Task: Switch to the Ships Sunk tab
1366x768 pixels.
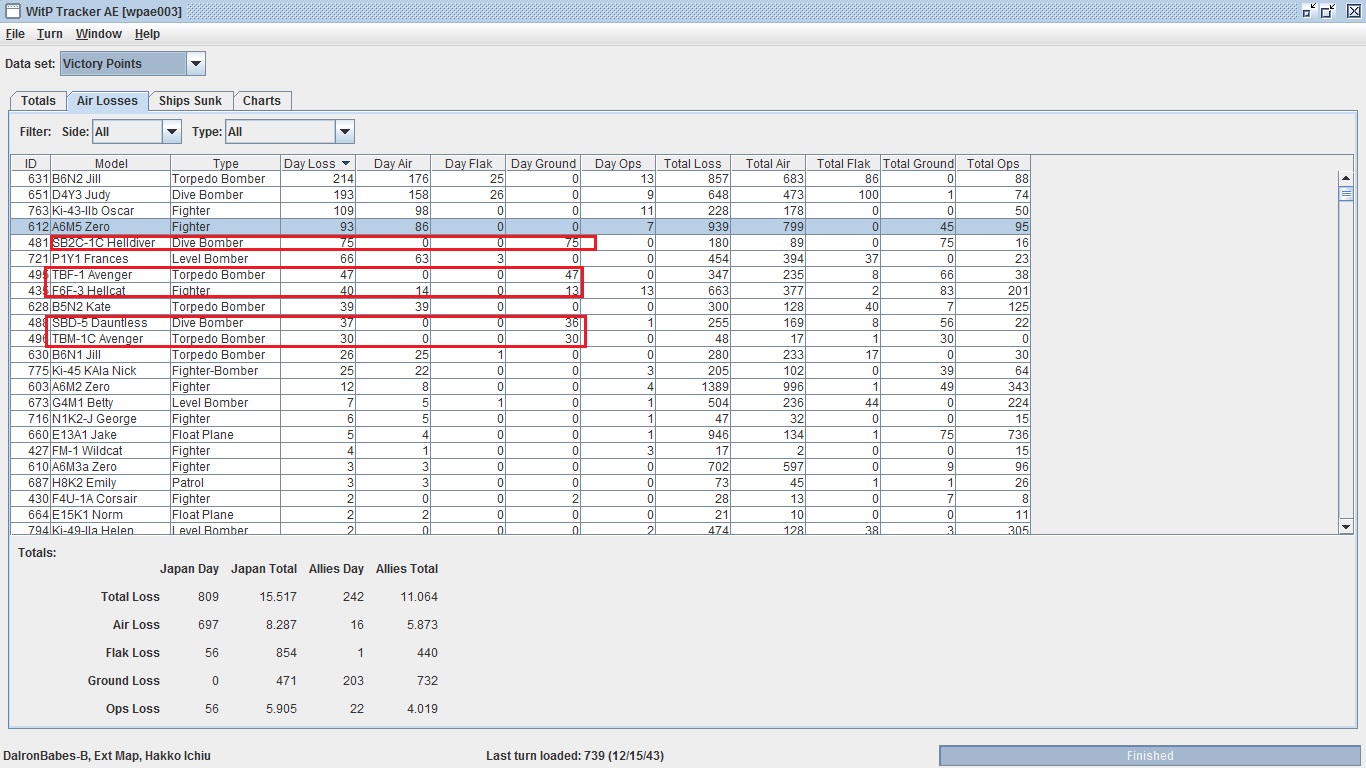Action: point(190,101)
